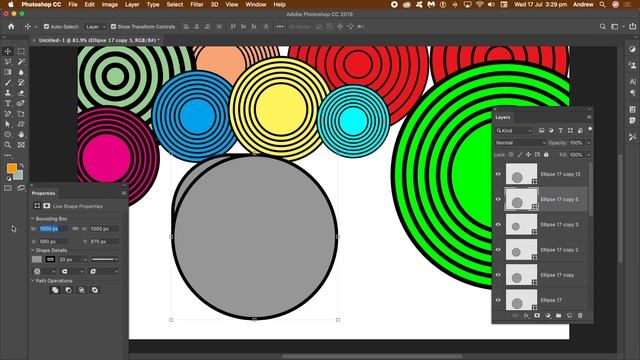Open the options bar three-dots menu
This screenshot has width=640, height=360.
point(280,27)
